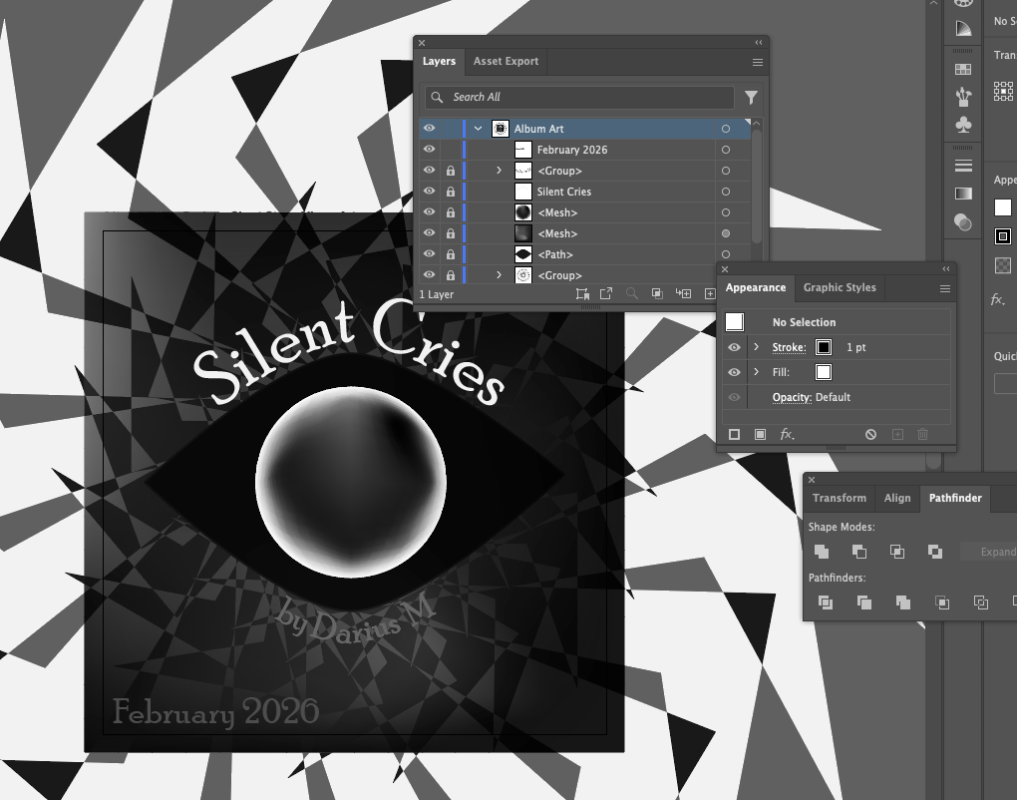1017x800 pixels.
Task: Click thumbnail of first Mesh item
Action: (x=523, y=212)
